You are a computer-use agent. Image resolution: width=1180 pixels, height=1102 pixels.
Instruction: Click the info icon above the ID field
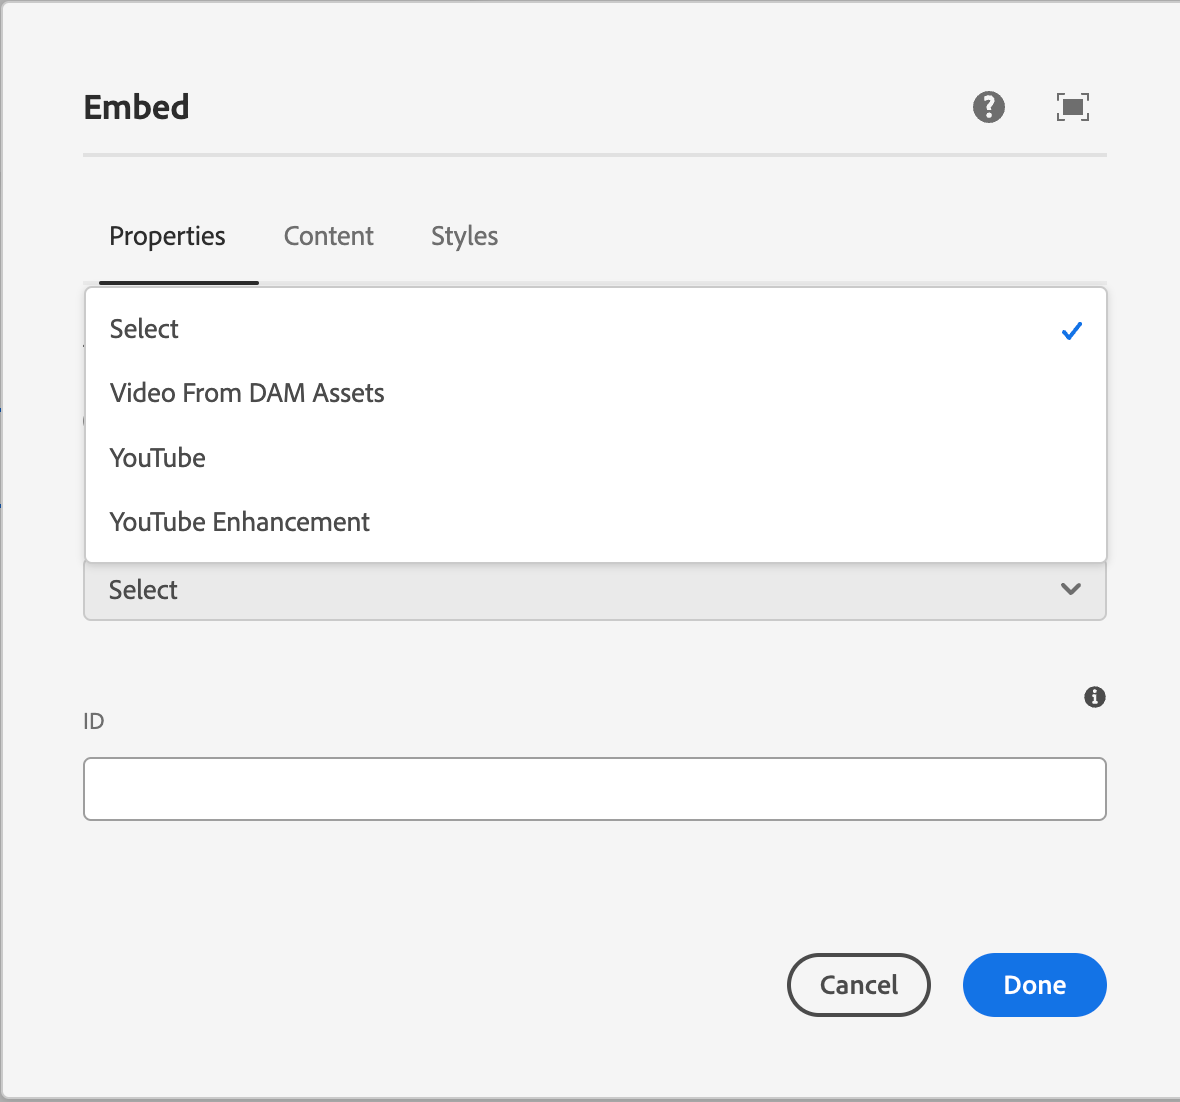(1094, 697)
